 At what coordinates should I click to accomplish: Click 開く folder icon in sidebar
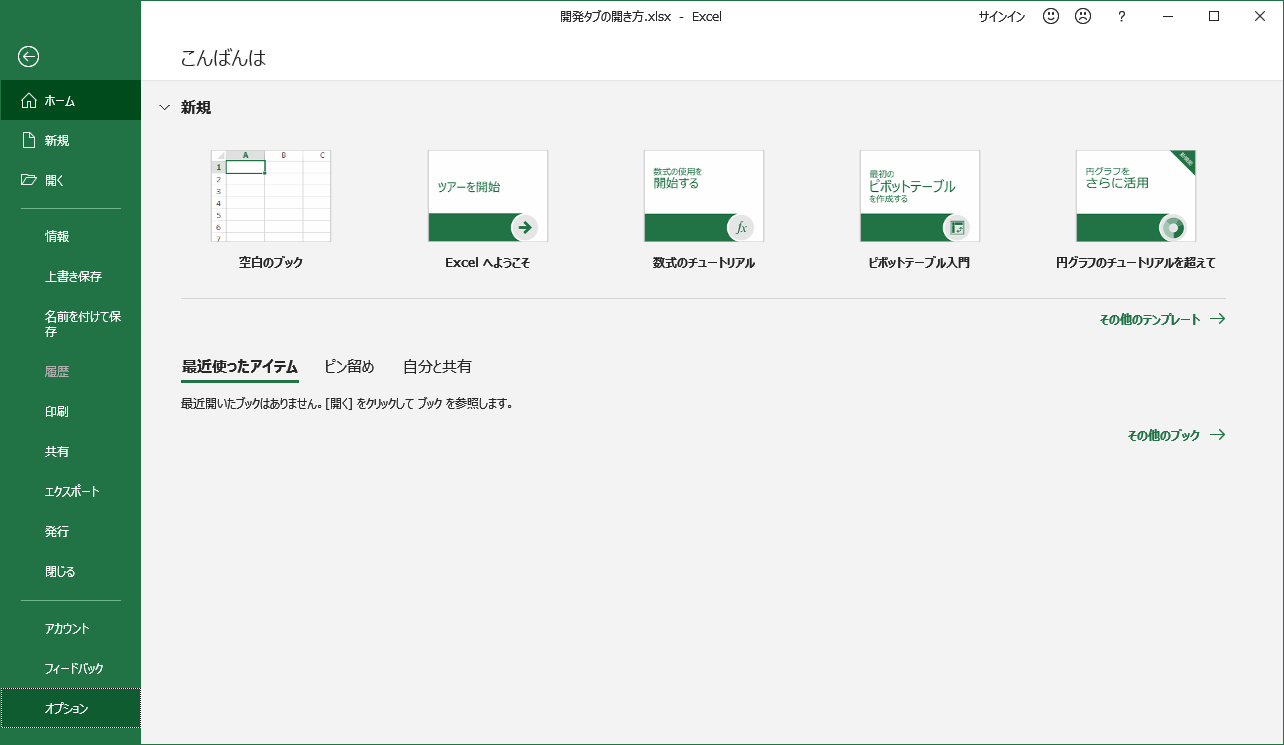pos(29,181)
